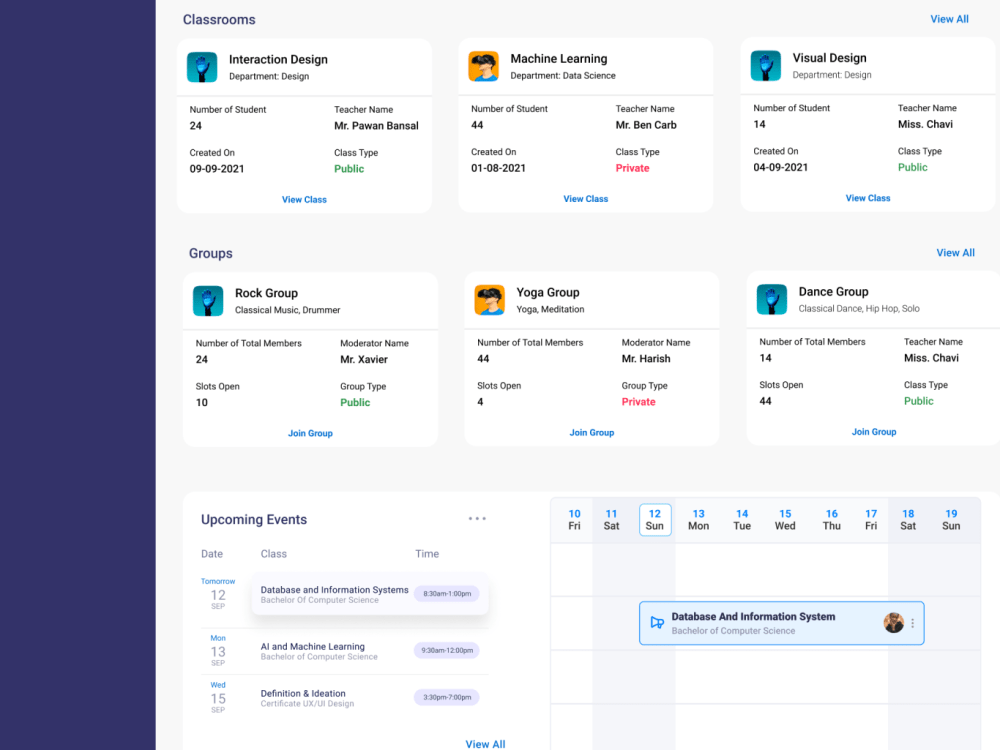Join the Yoga Group
The width and height of the screenshot is (1000, 750).
point(592,432)
